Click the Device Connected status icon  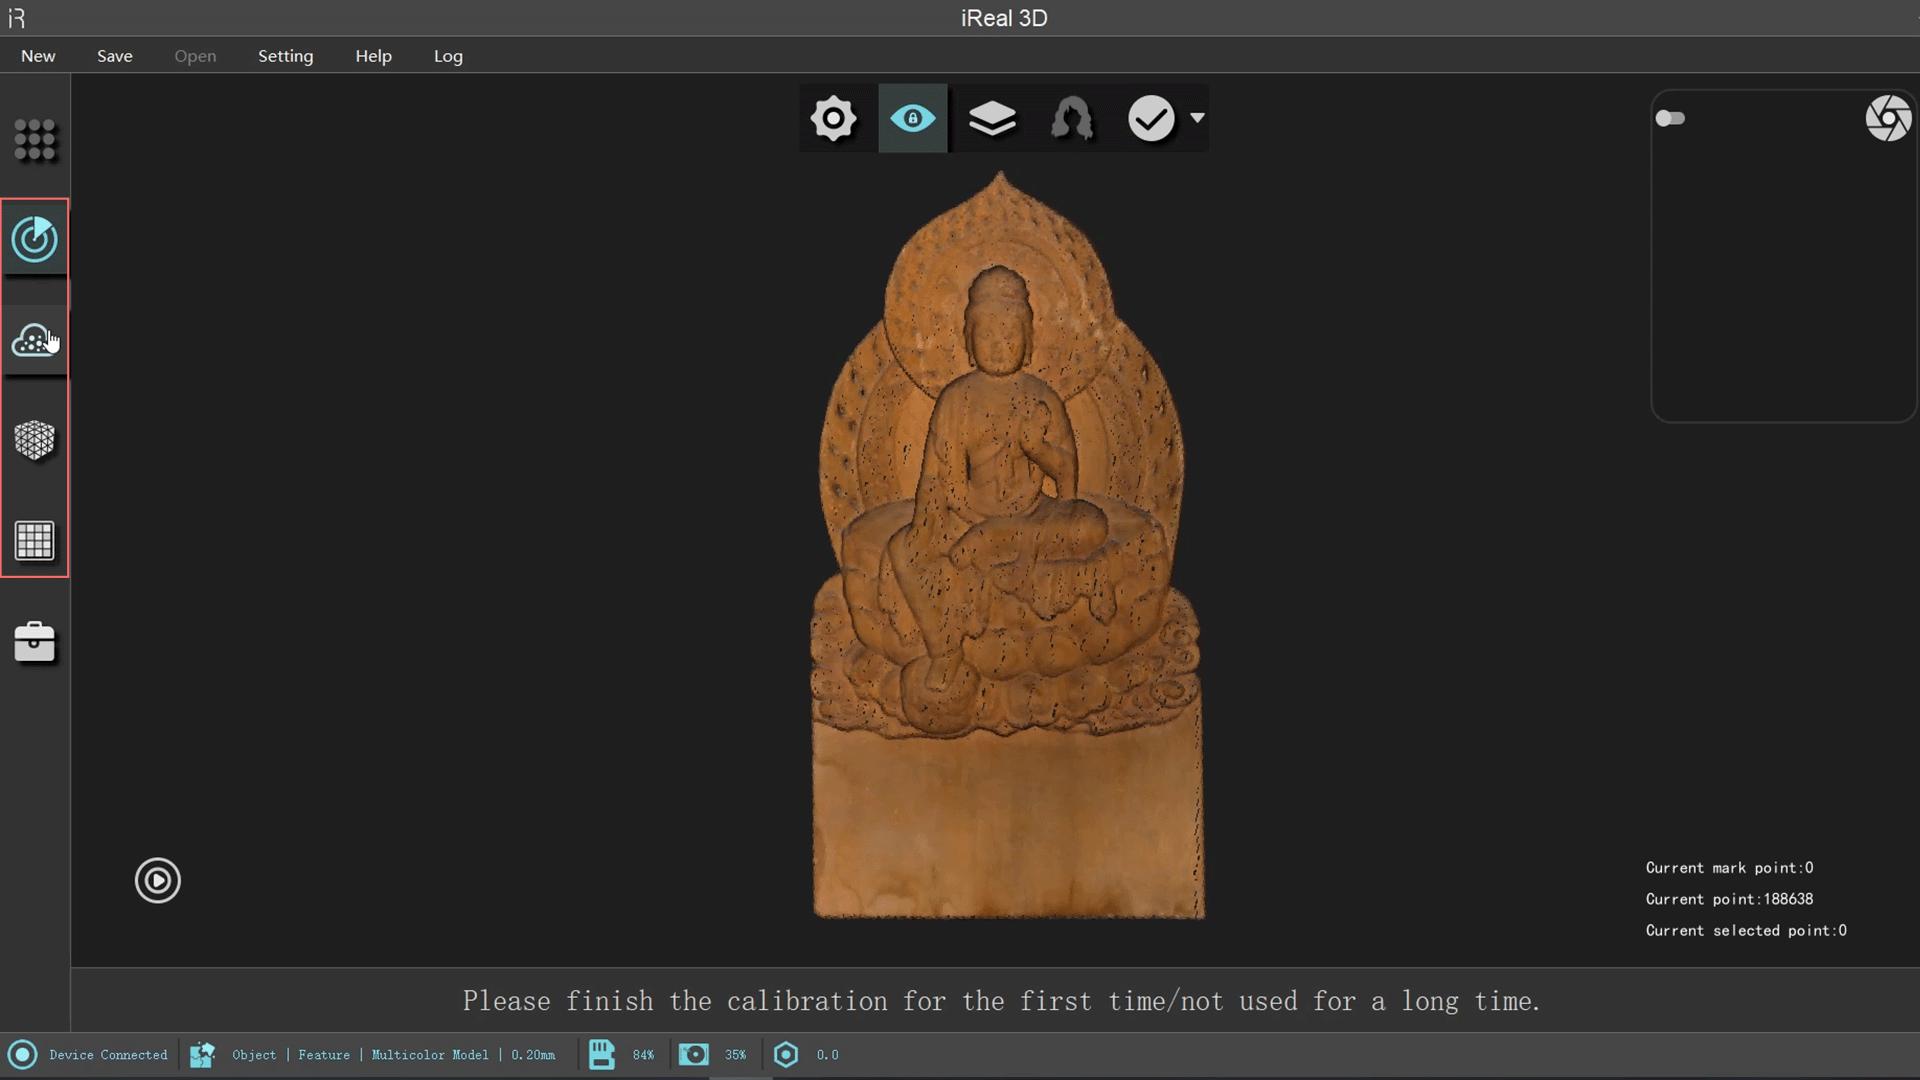22,1055
